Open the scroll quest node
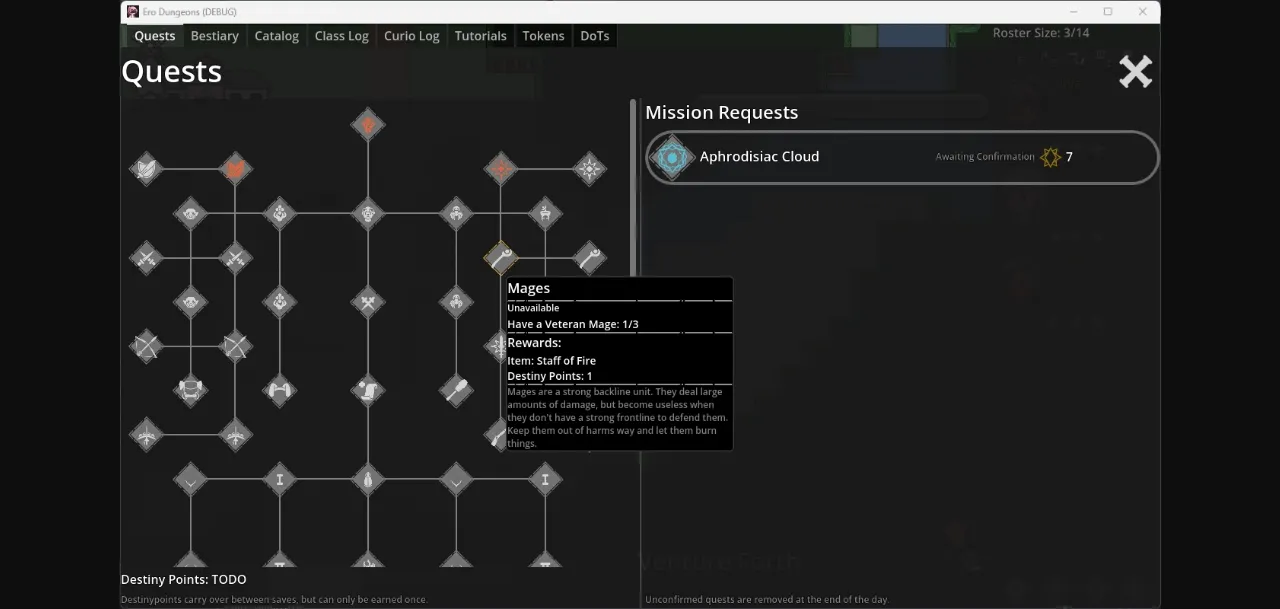The width and height of the screenshot is (1280, 609). pos(368,390)
